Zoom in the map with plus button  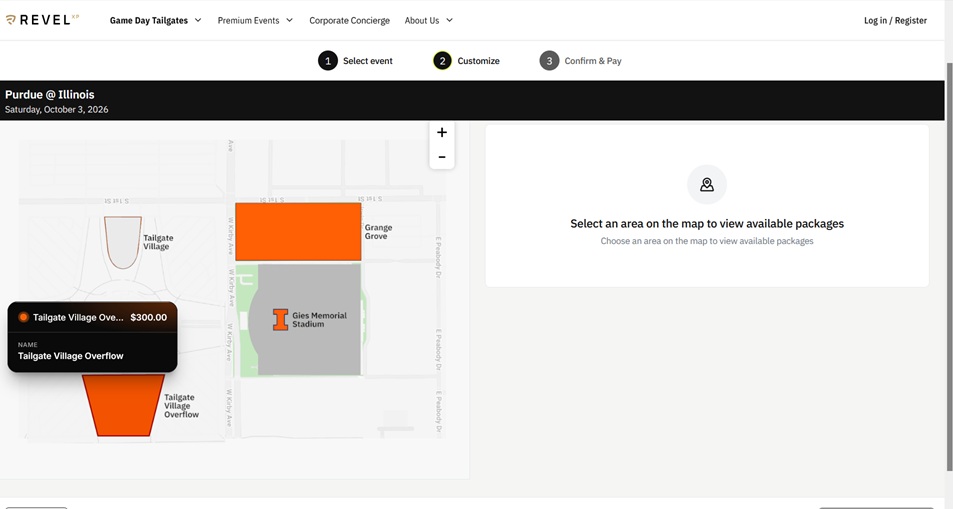442,133
